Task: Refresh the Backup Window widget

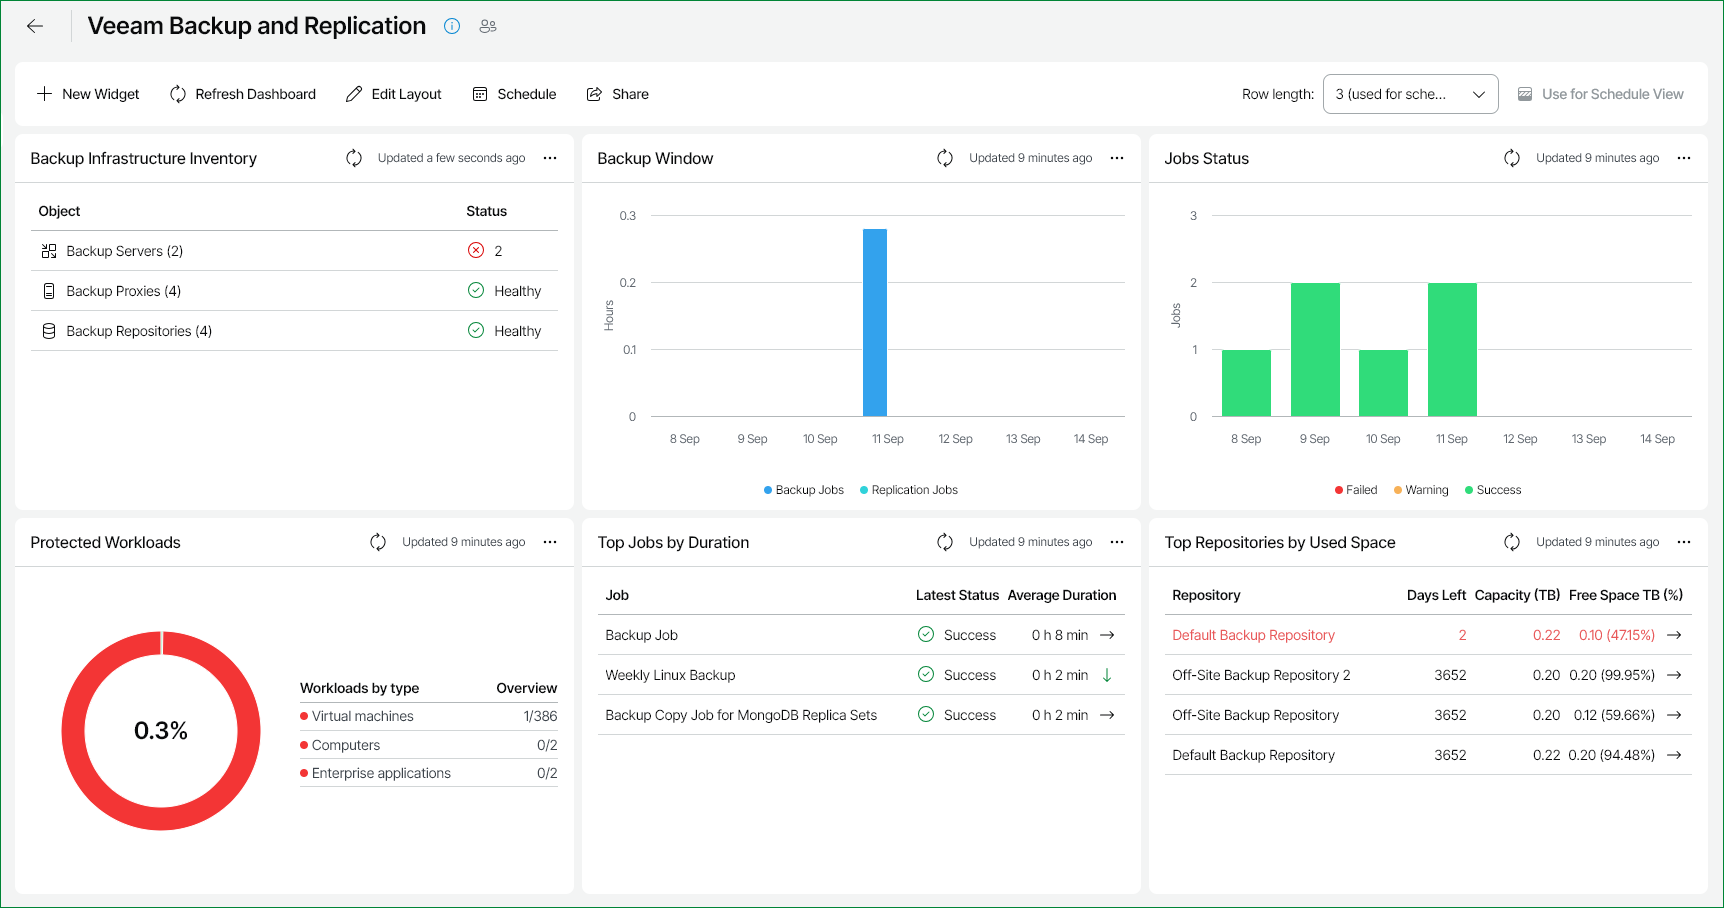Action: (944, 158)
